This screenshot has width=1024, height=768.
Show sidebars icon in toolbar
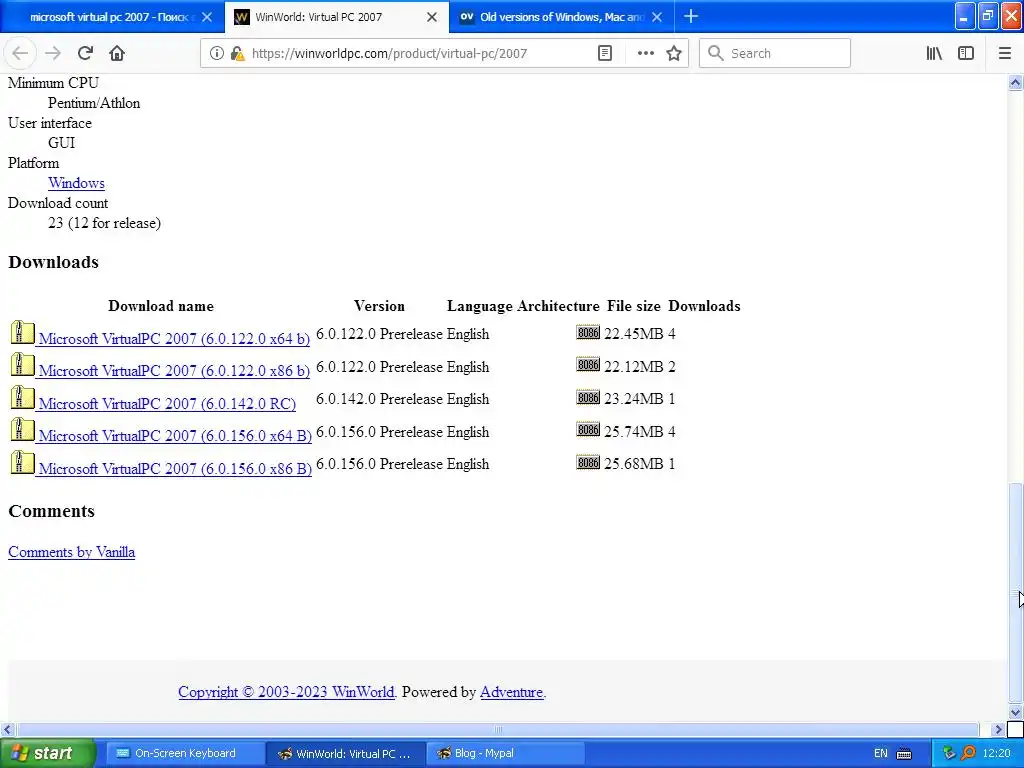pos(966,54)
